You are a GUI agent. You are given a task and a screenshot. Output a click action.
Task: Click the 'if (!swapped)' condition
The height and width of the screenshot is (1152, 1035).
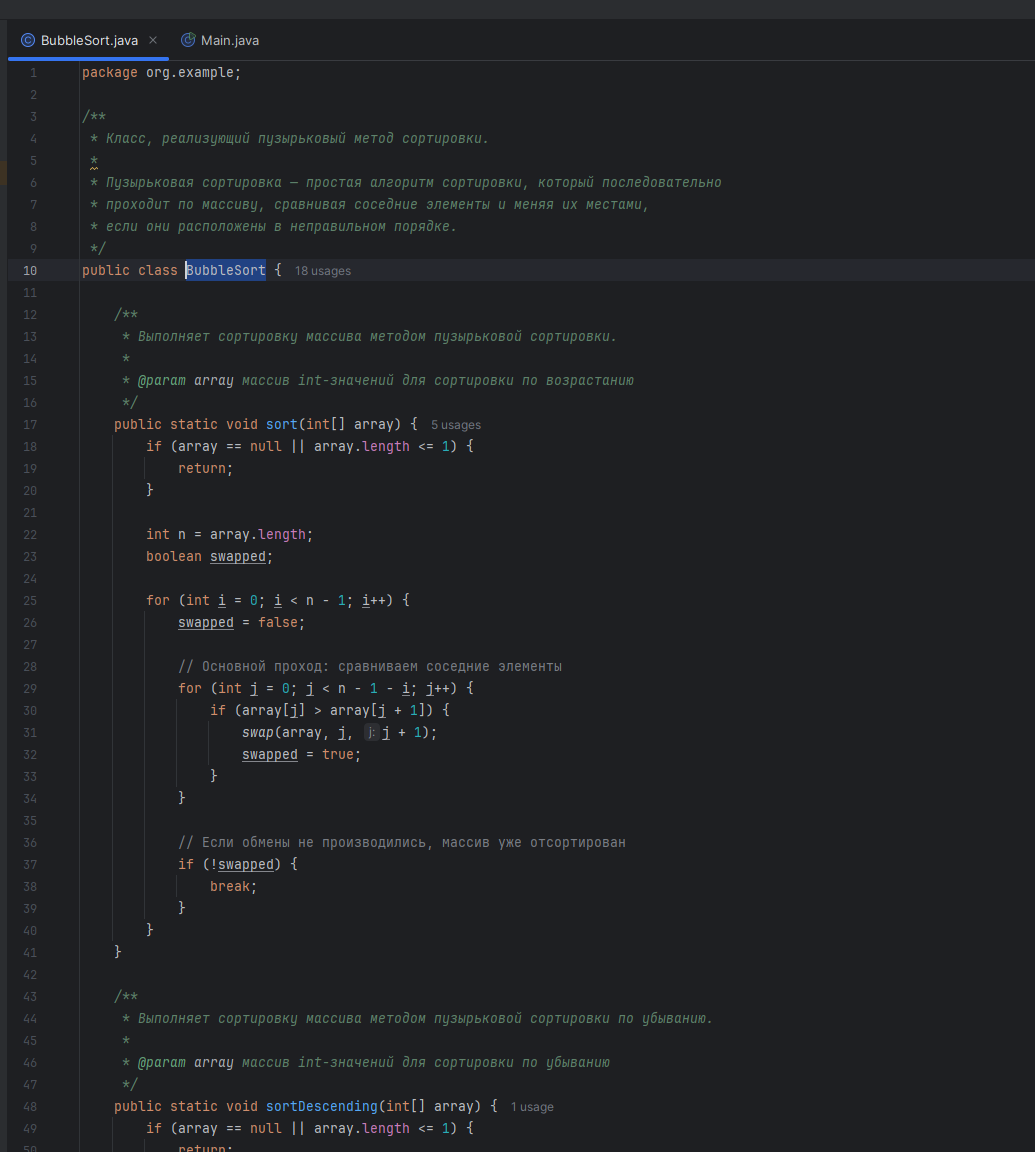(237, 865)
